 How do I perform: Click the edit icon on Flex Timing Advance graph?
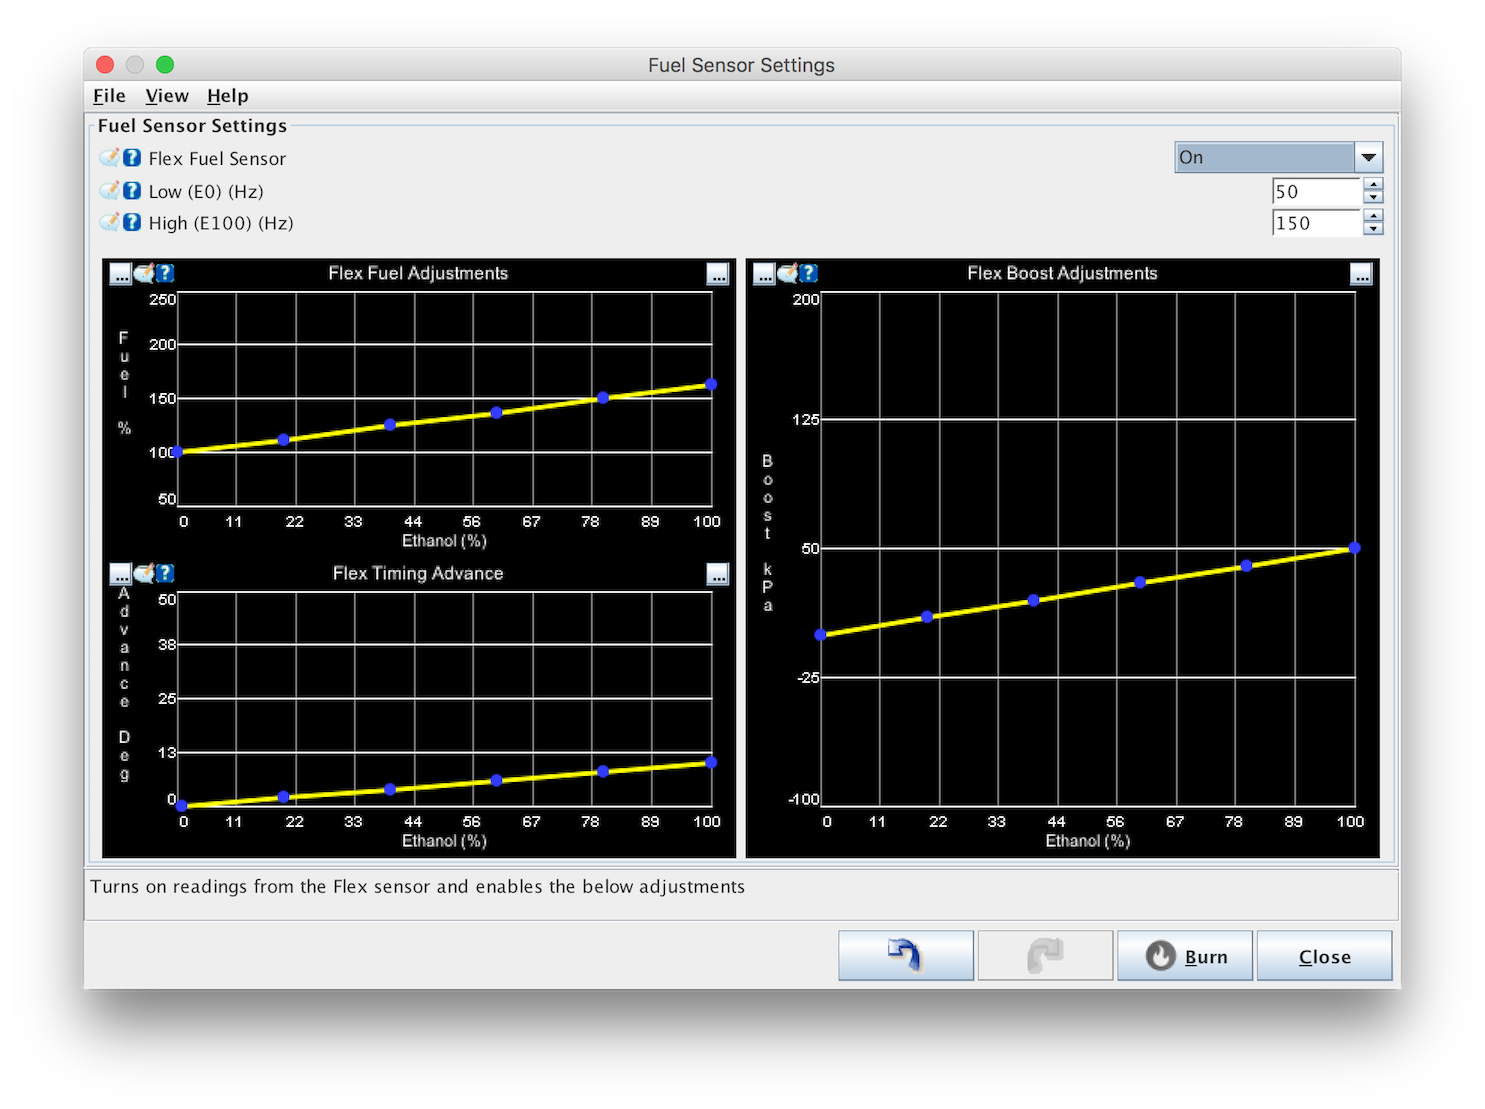[x=144, y=573]
